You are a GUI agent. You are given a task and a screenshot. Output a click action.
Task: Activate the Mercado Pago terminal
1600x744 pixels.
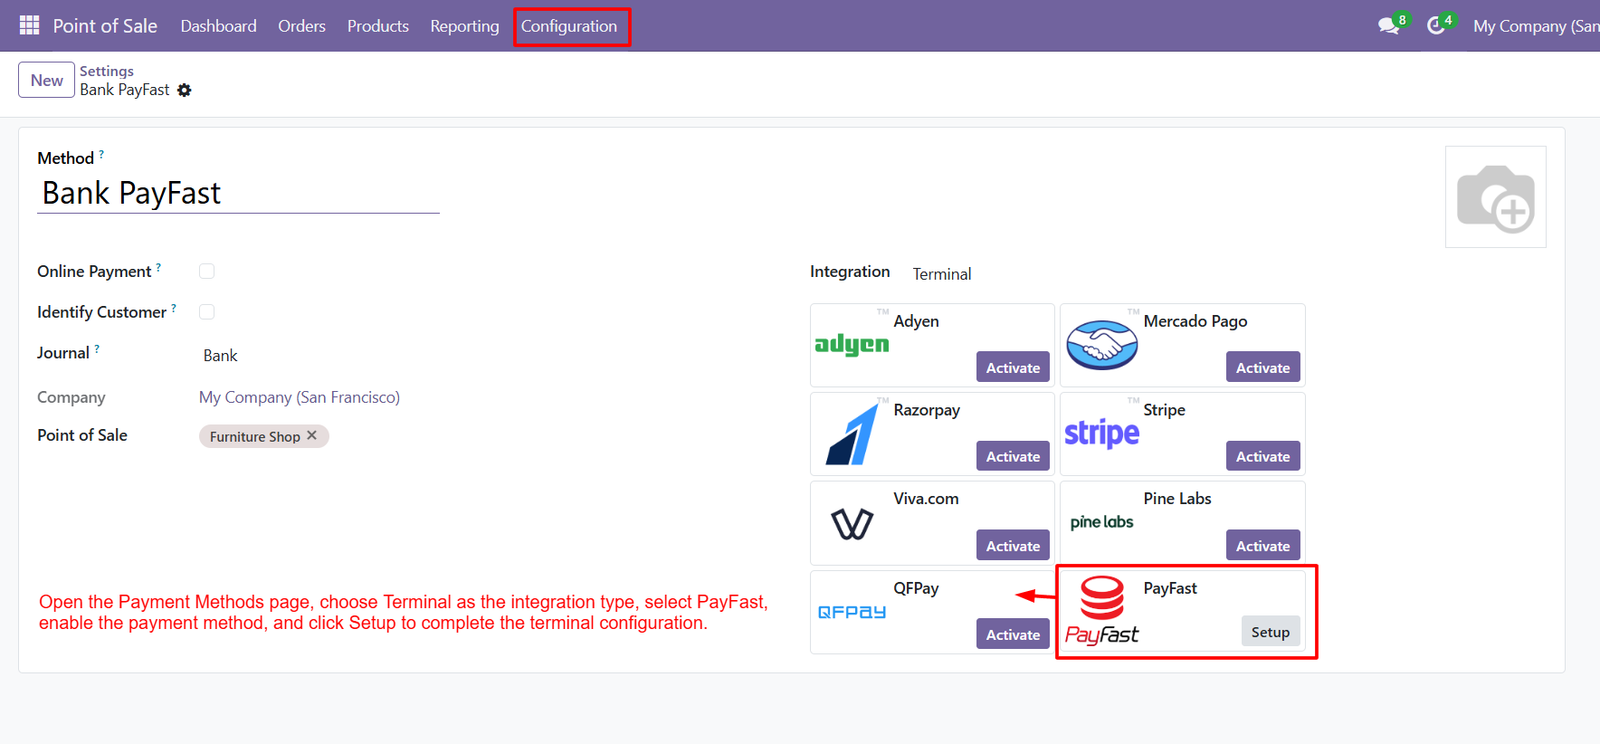click(1263, 367)
